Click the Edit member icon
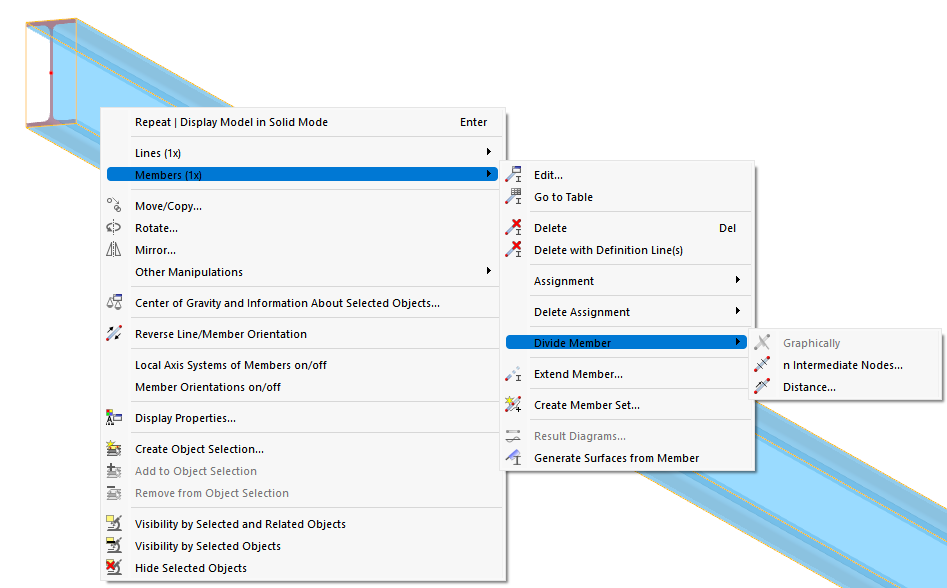 [513, 174]
